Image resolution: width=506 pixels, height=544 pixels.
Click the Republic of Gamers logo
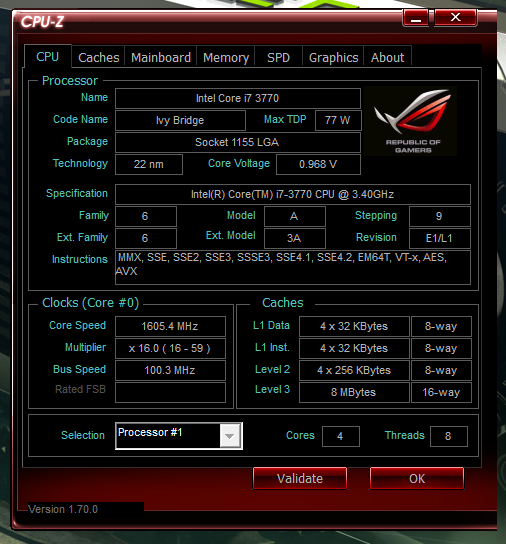(411, 121)
